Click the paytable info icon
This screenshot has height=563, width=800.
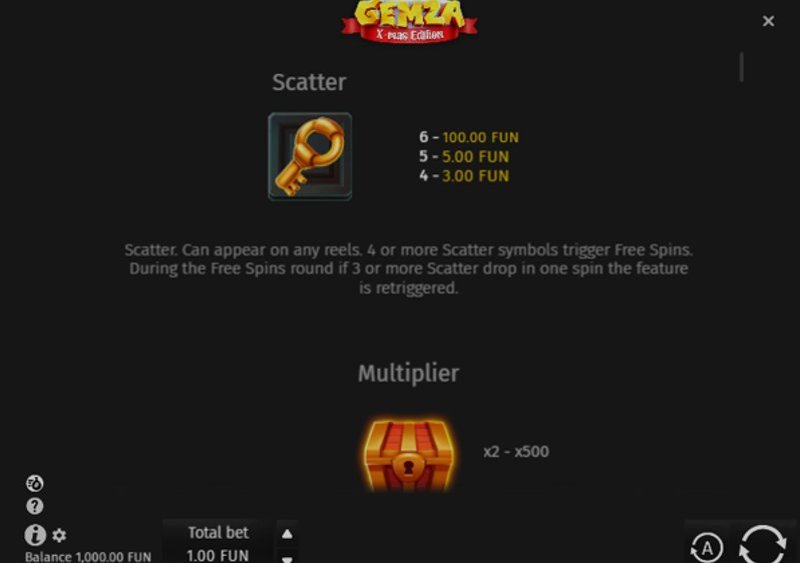coord(35,535)
